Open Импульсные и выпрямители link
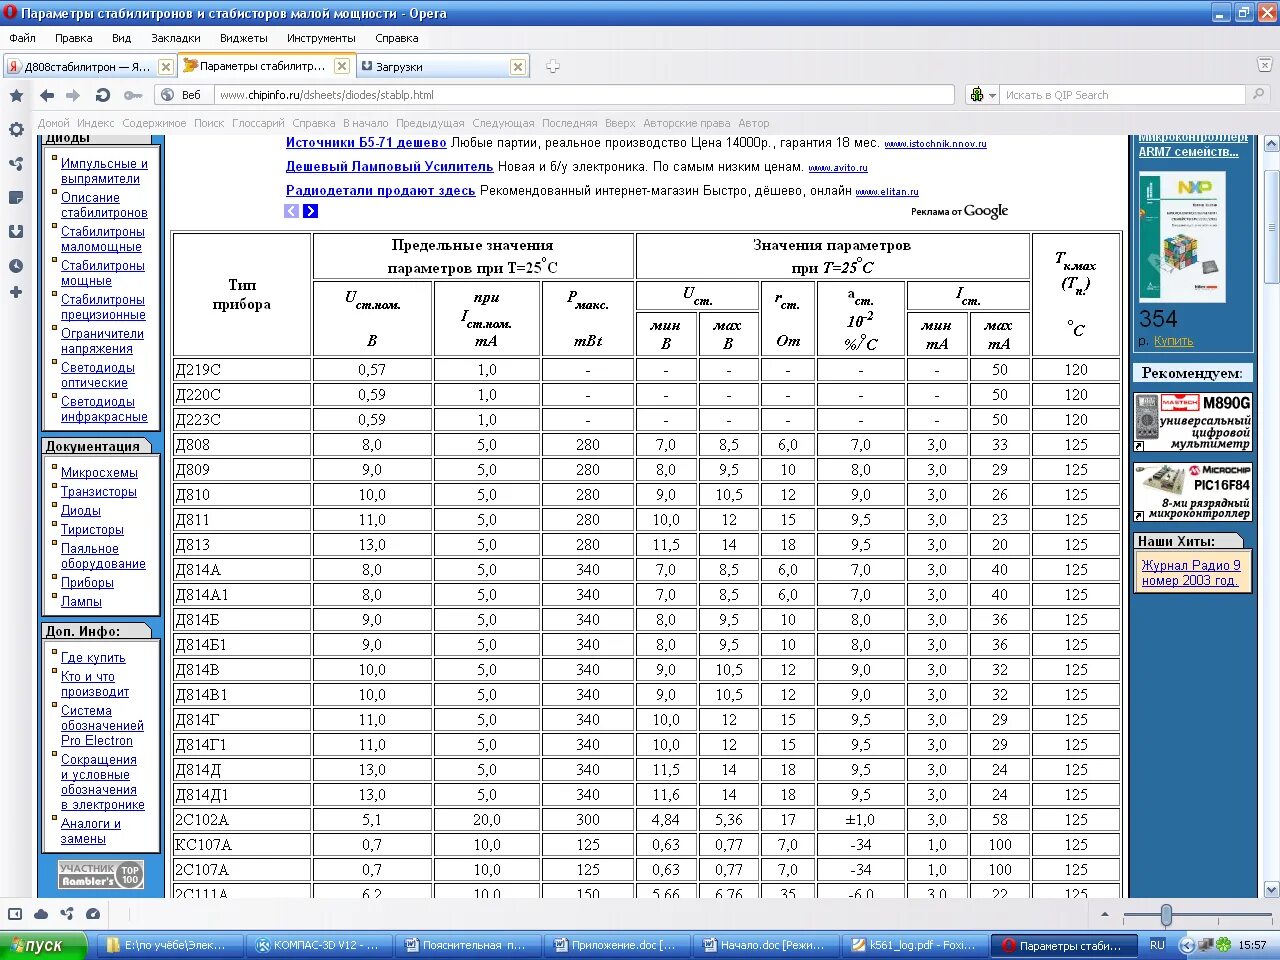The height and width of the screenshot is (960, 1280). (104, 171)
